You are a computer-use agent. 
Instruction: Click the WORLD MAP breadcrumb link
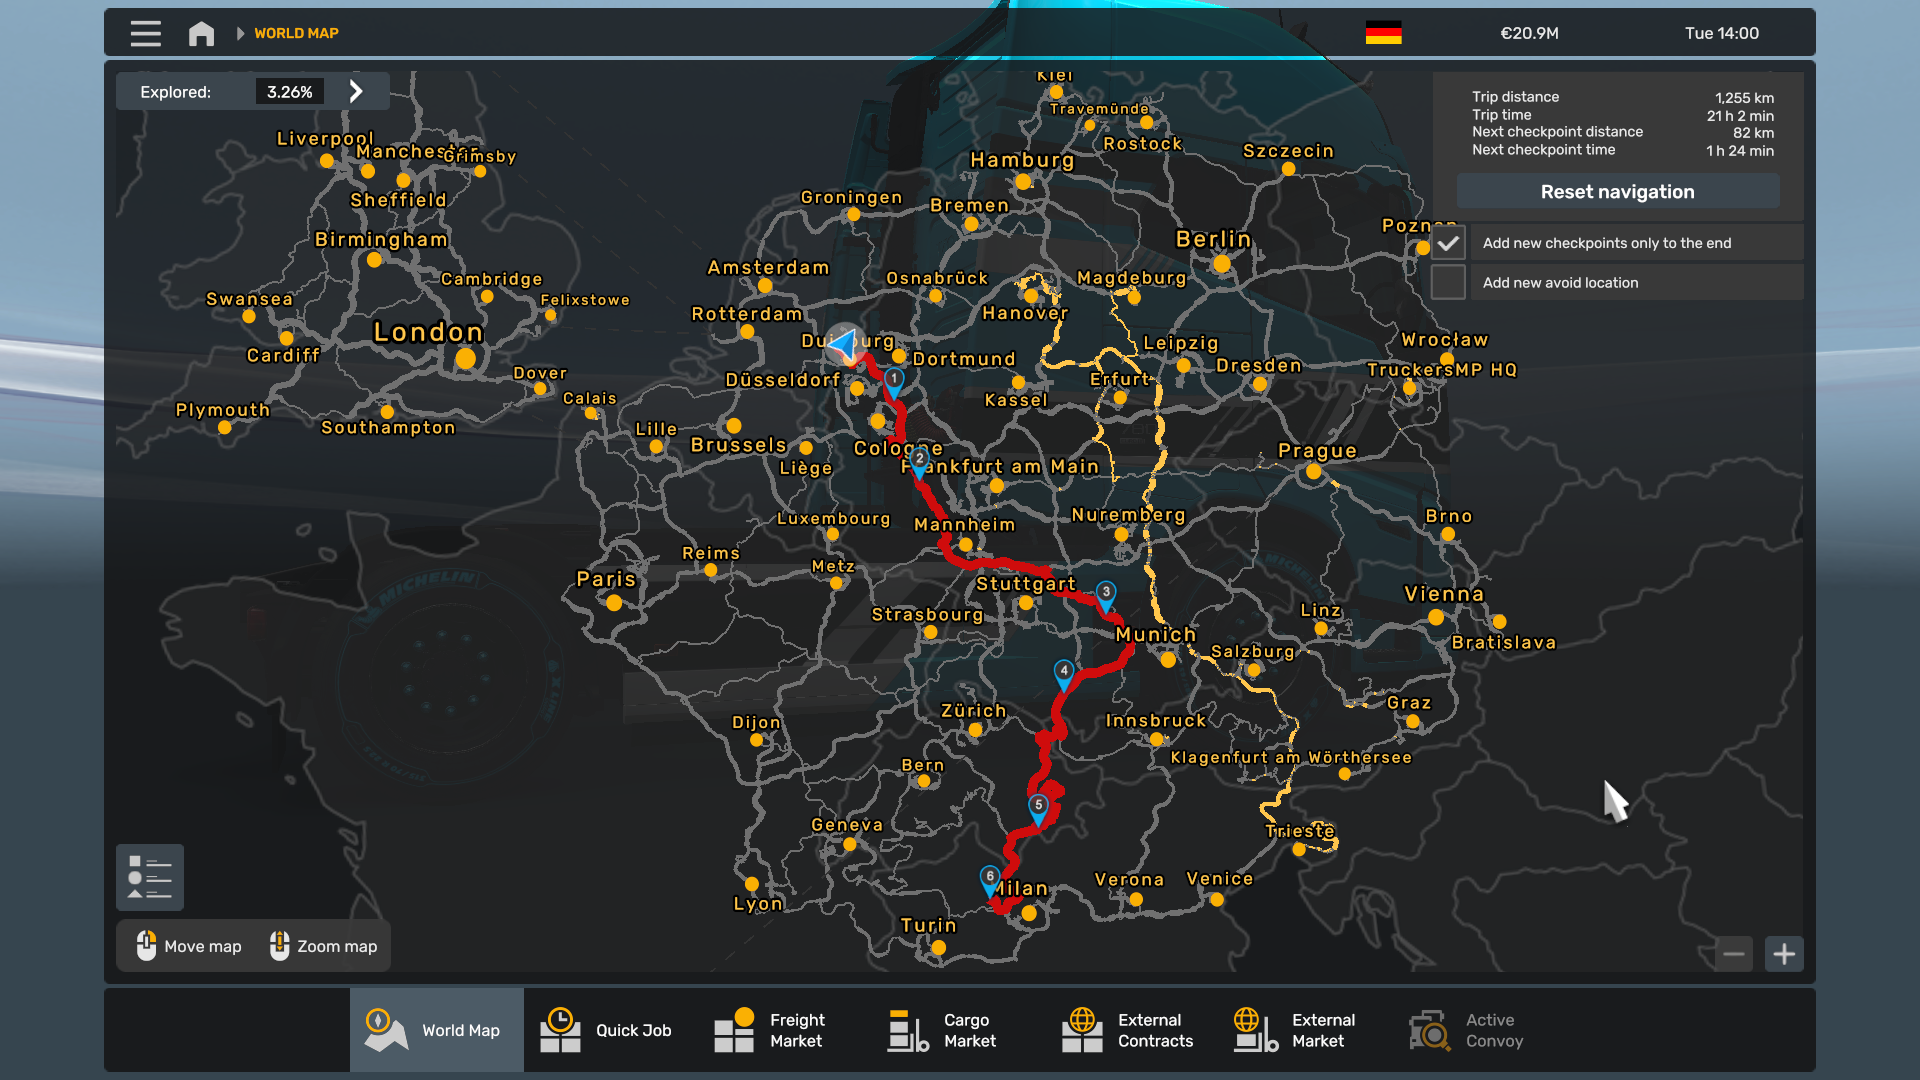(296, 33)
